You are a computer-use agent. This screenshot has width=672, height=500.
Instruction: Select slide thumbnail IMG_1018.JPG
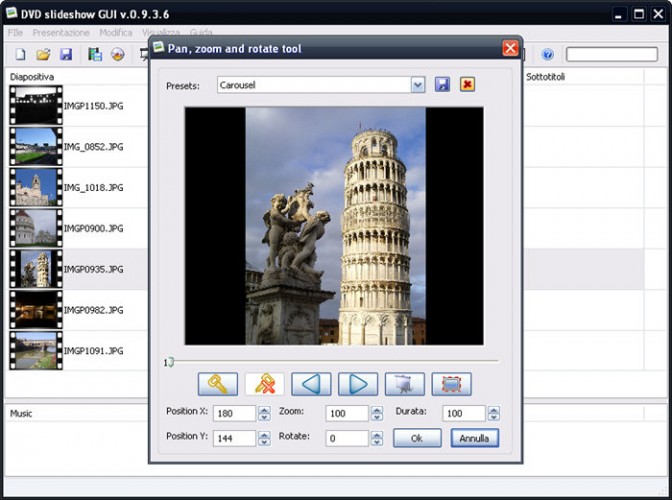point(36,187)
